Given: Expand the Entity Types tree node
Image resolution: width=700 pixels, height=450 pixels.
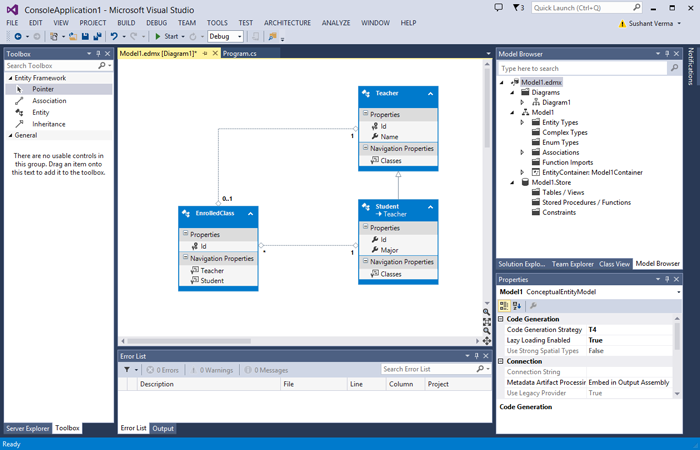Looking at the screenshot, I should click(x=522, y=123).
